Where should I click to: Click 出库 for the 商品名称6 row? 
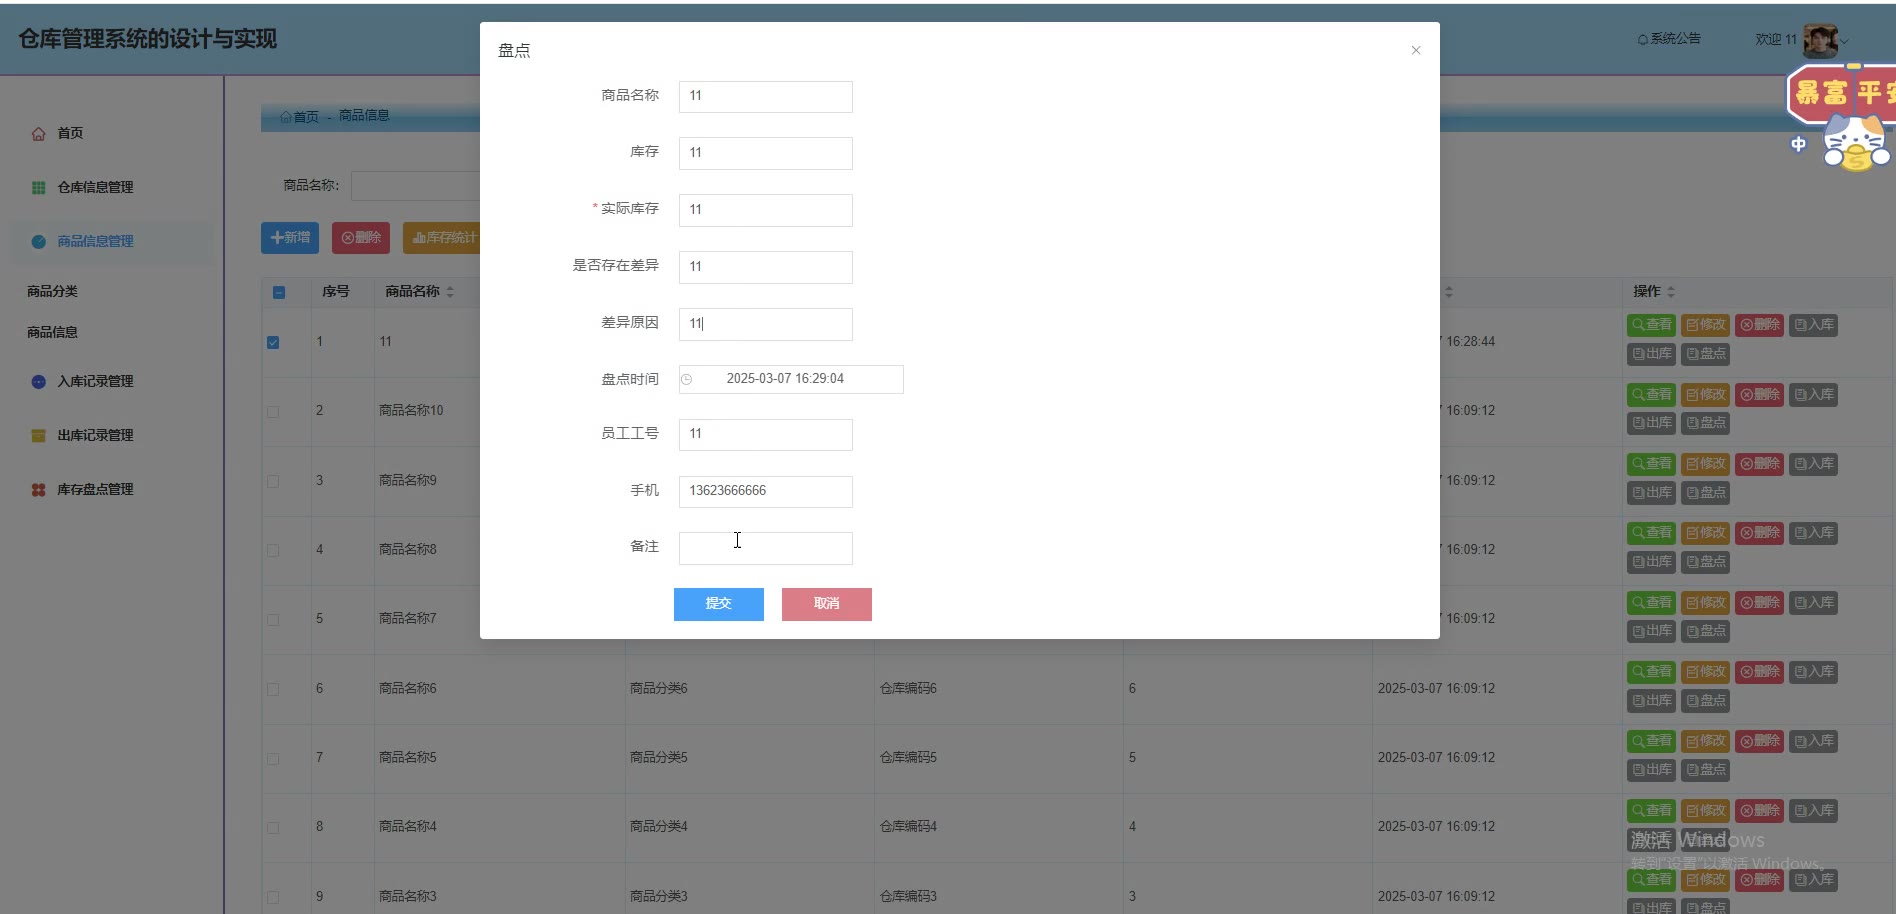(x=1652, y=701)
